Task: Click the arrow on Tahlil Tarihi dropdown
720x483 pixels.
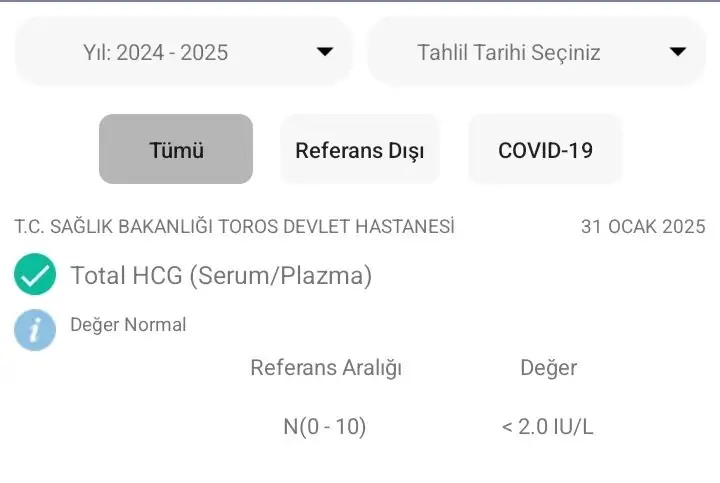Action: pos(677,52)
